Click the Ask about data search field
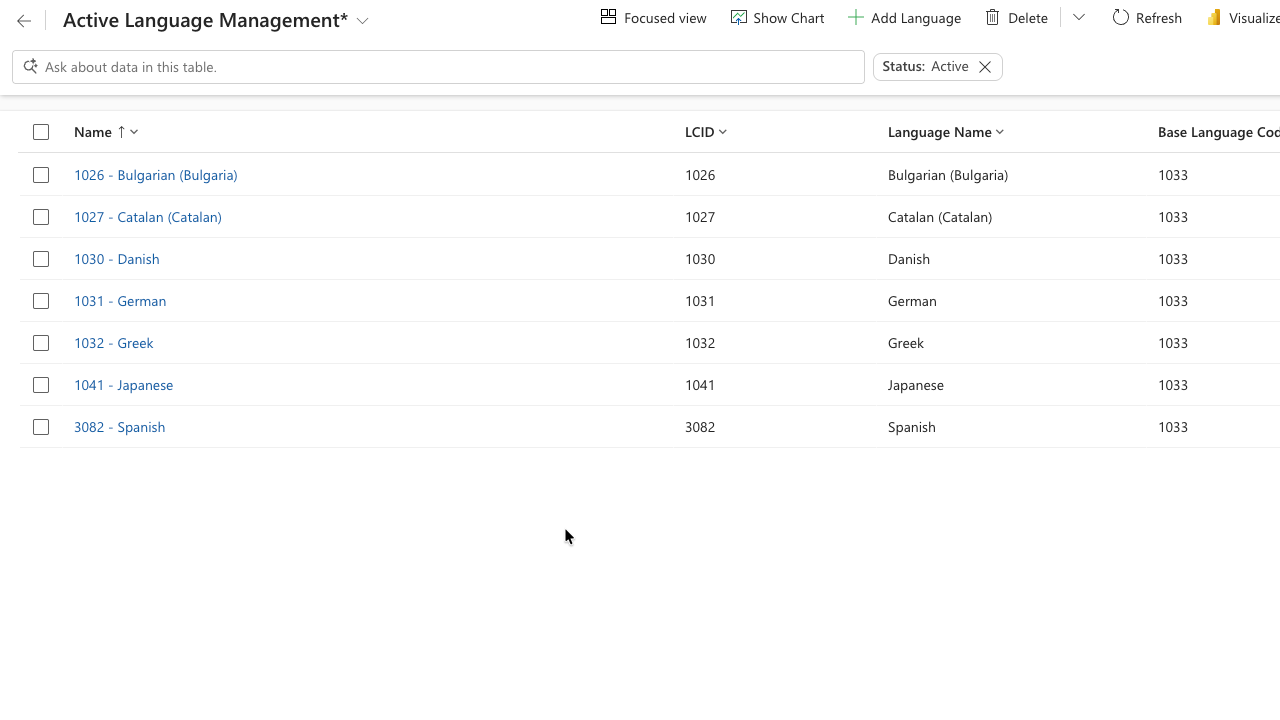Image resolution: width=1280 pixels, height=720 pixels. [440, 67]
